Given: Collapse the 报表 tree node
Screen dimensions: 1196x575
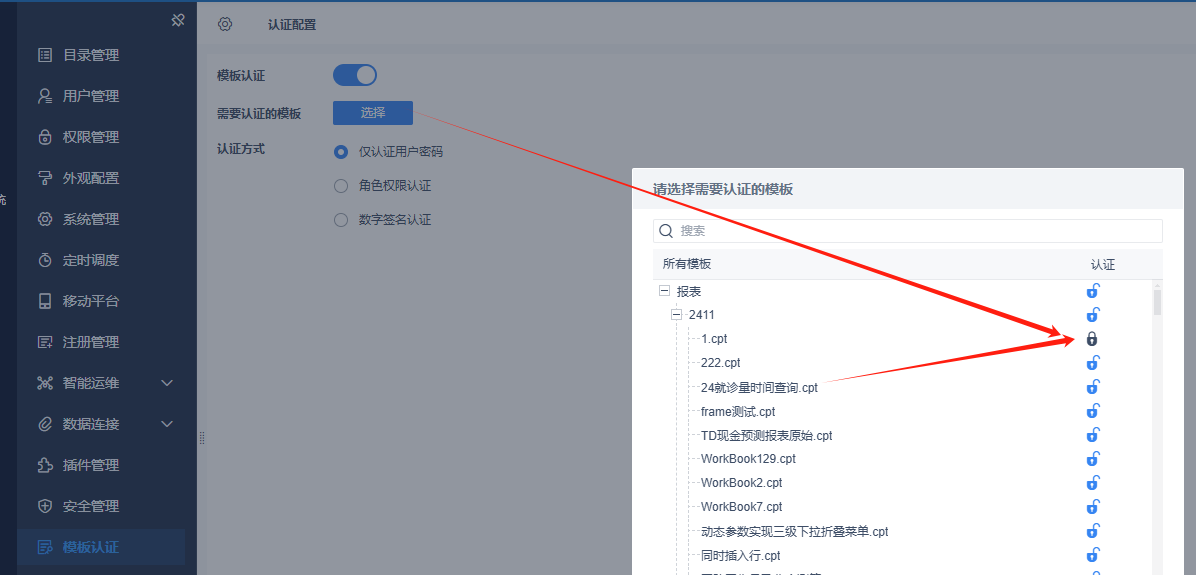Looking at the screenshot, I should coord(664,291).
